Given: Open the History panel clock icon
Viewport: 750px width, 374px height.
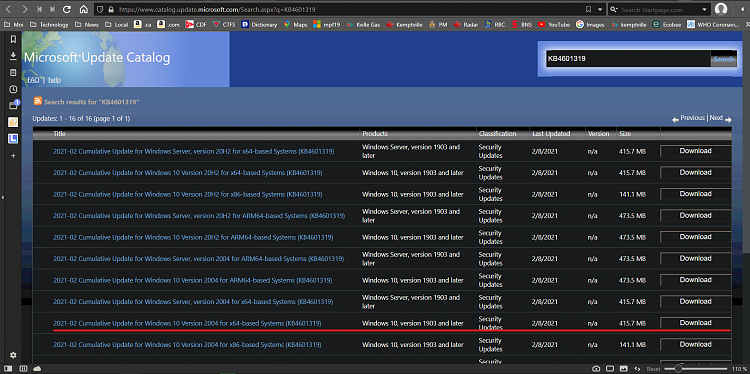Looking at the screenshot, I should point(13,89).
